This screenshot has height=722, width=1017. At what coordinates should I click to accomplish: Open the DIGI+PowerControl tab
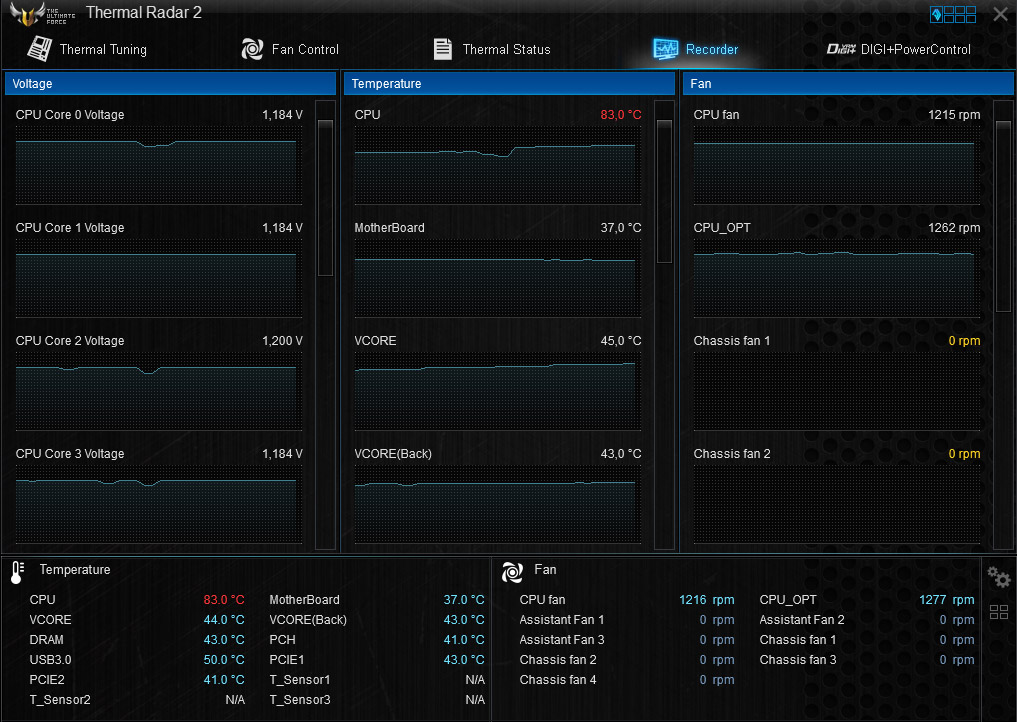tap(898, 49)
